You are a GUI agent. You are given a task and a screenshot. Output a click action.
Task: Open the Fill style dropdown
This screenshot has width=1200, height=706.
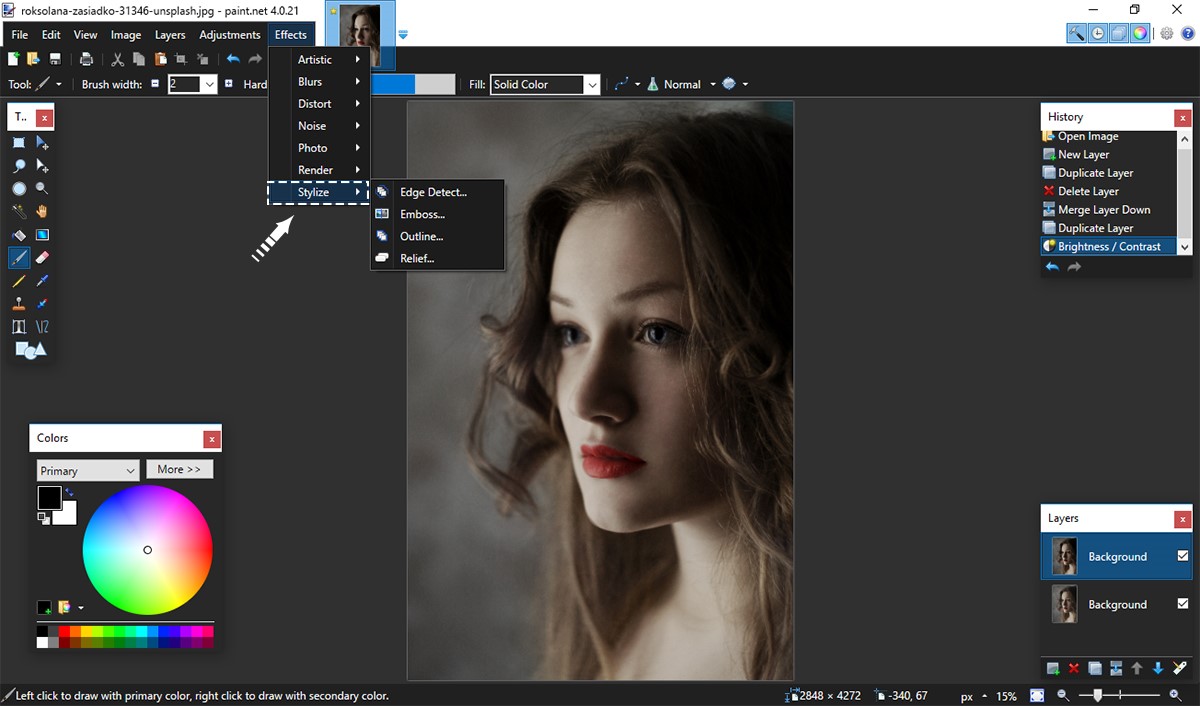593,84
